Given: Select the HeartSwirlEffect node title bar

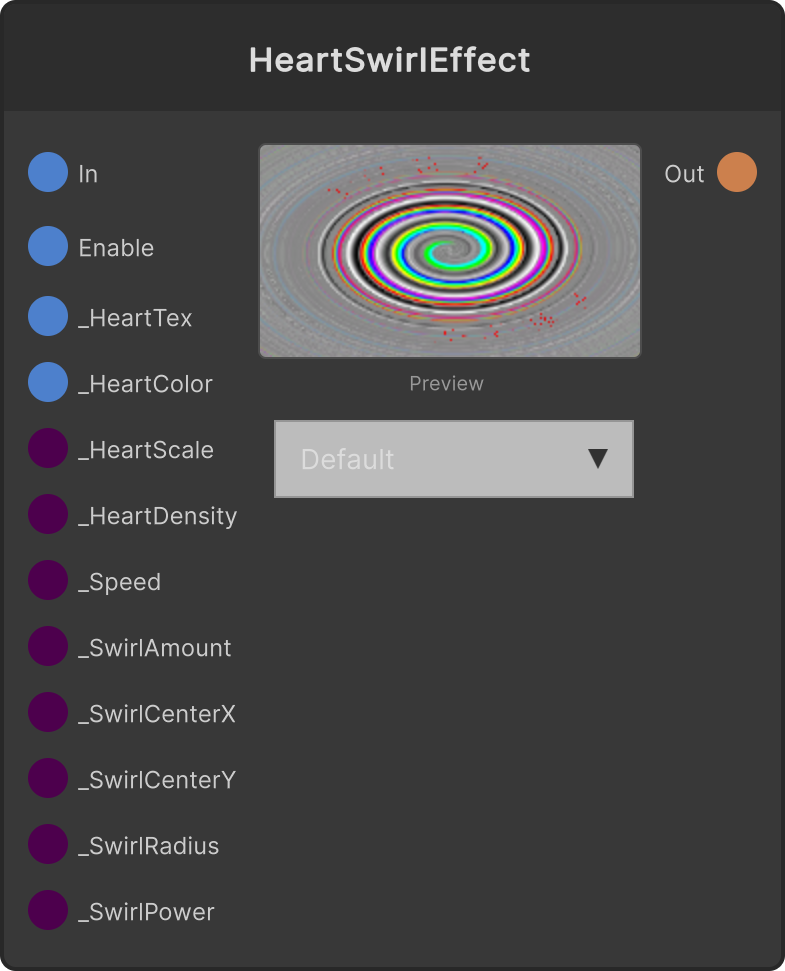Looking at the screenshot, I should [x=392, y=58].
